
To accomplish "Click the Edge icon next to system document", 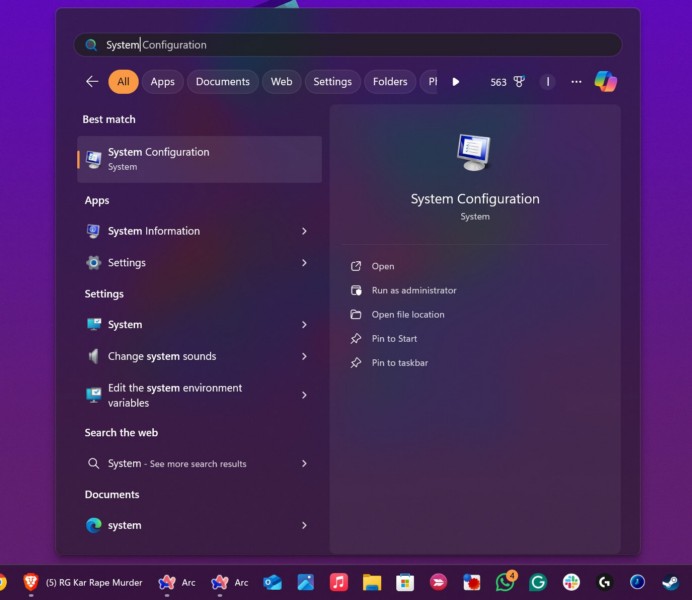I will click(94, 525).
